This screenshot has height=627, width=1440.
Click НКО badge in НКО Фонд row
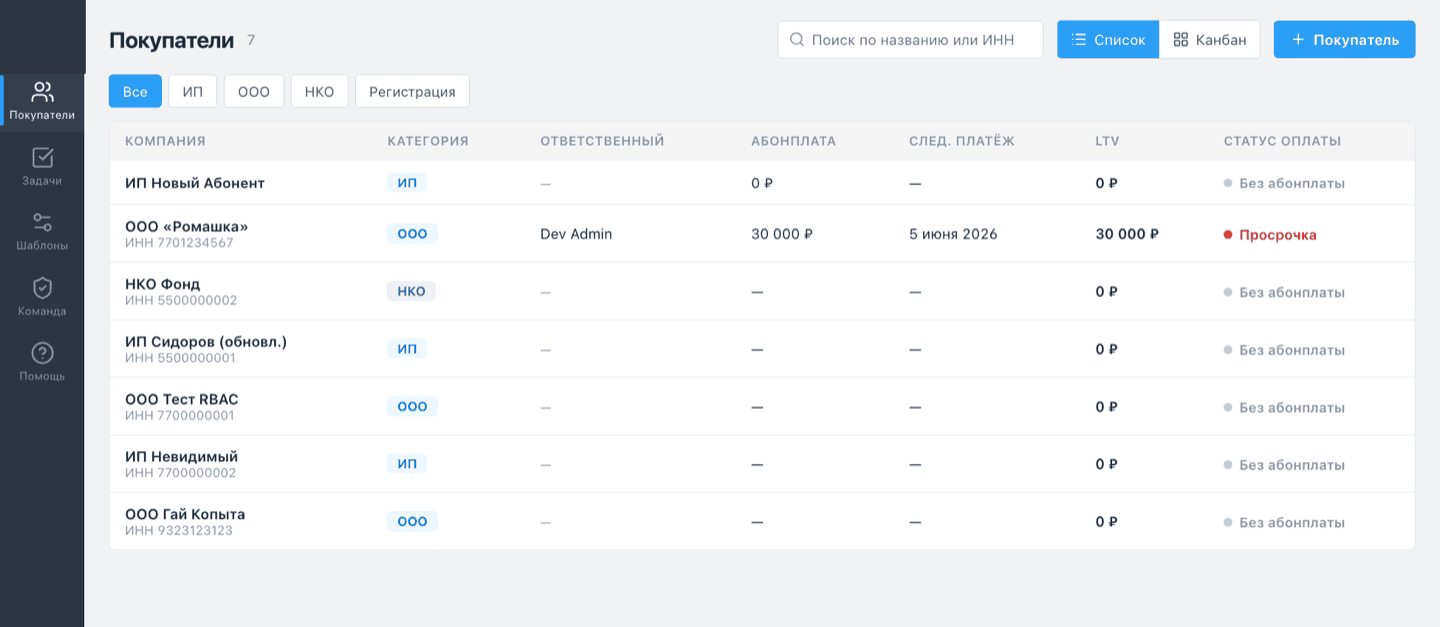click(x=411, y=291)
